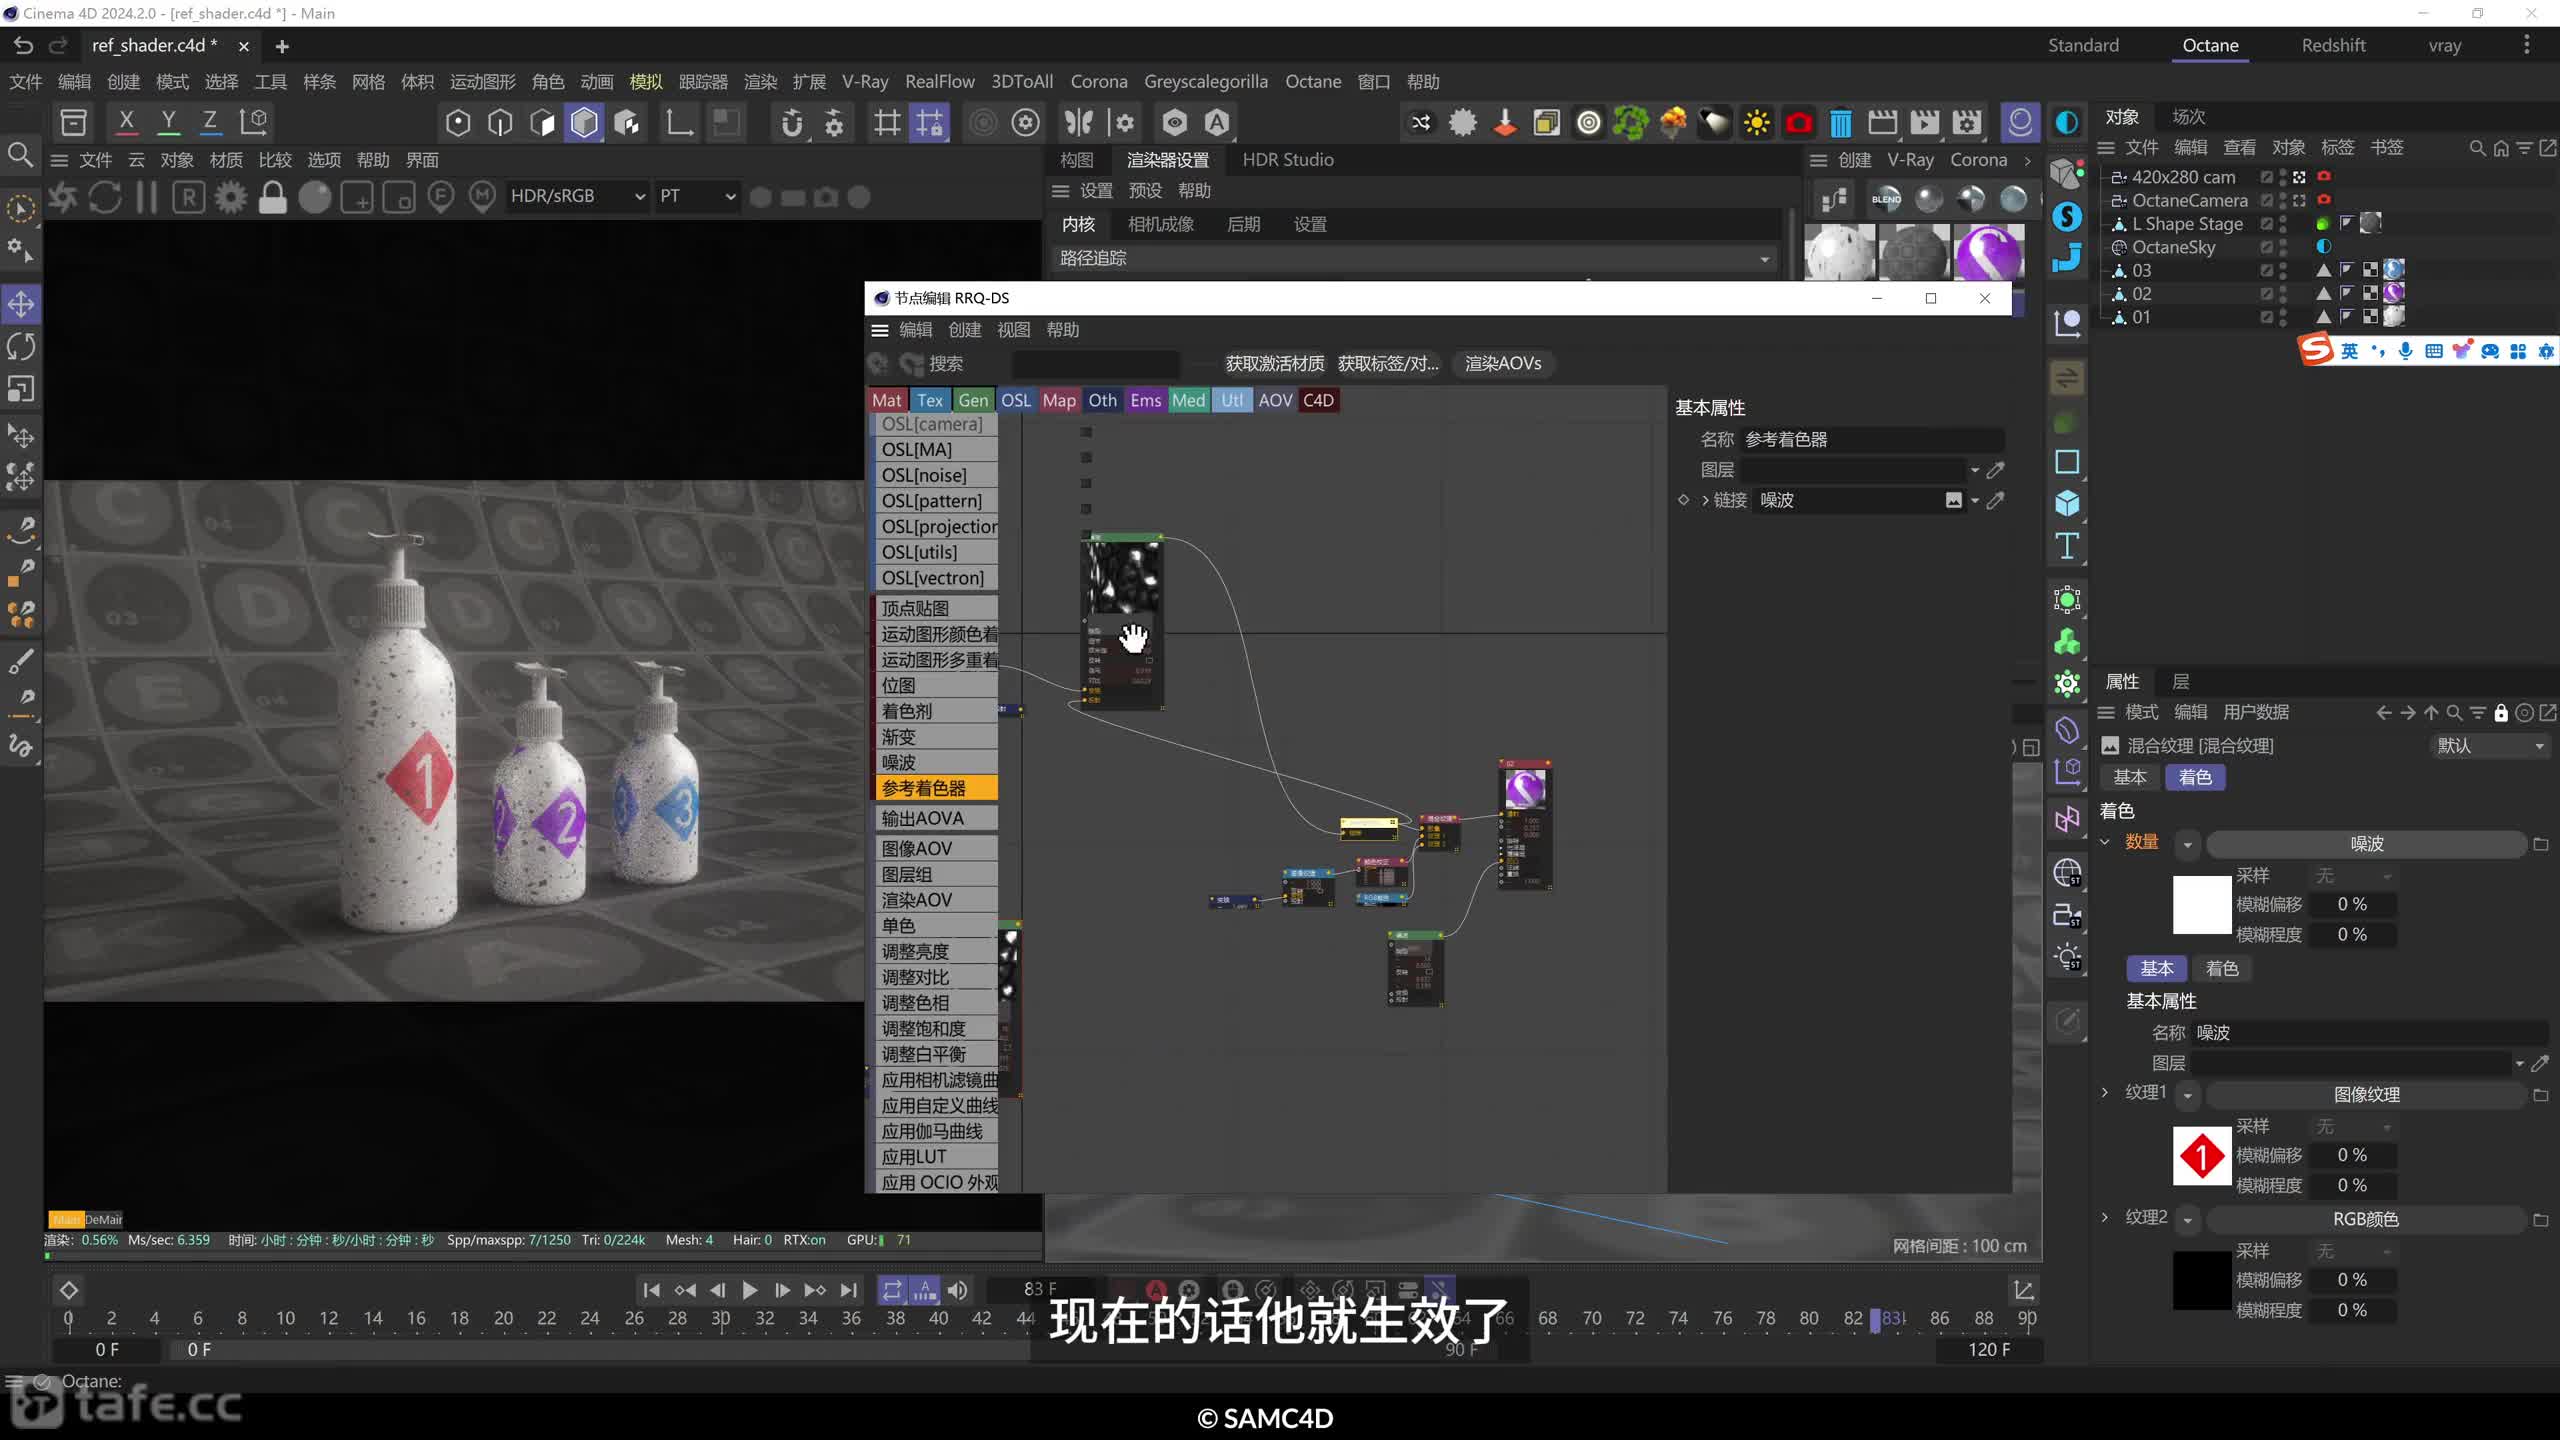Toggle the Z axis lock icon

[x=210, y=122]
